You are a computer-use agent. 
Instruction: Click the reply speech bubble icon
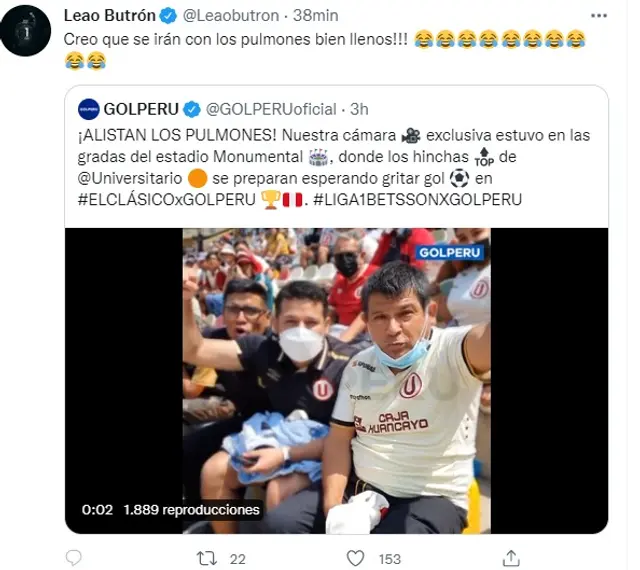click(74, 557)
